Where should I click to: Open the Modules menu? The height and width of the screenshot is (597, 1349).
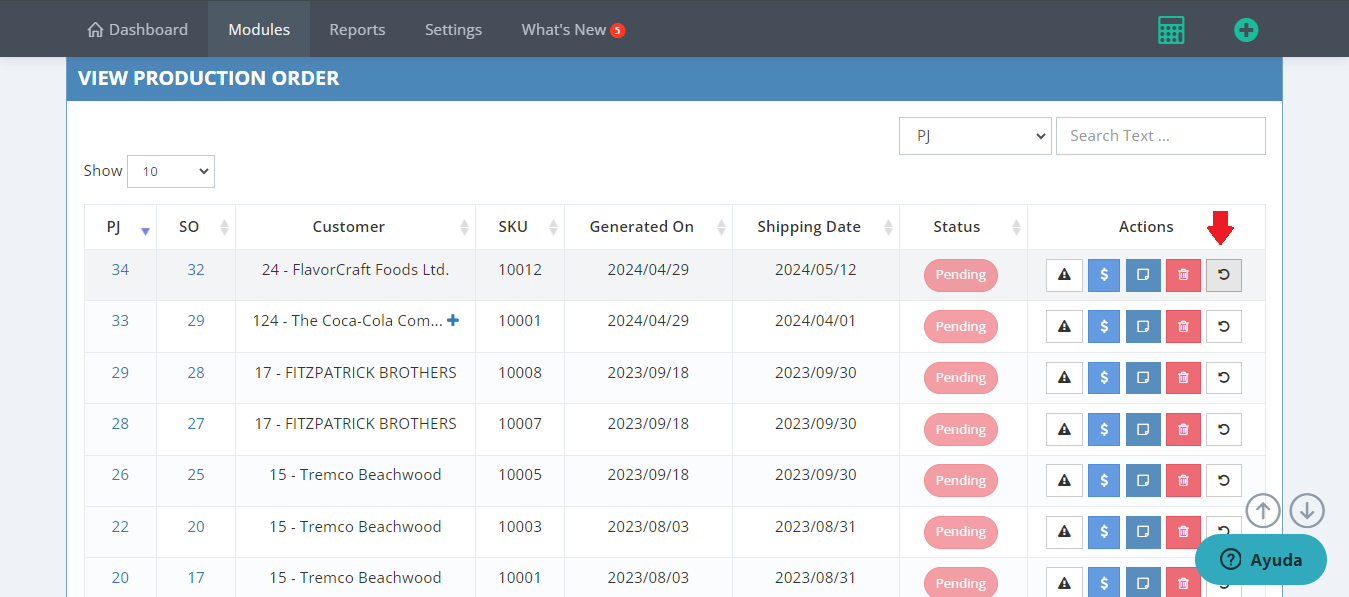pos(259,29)
